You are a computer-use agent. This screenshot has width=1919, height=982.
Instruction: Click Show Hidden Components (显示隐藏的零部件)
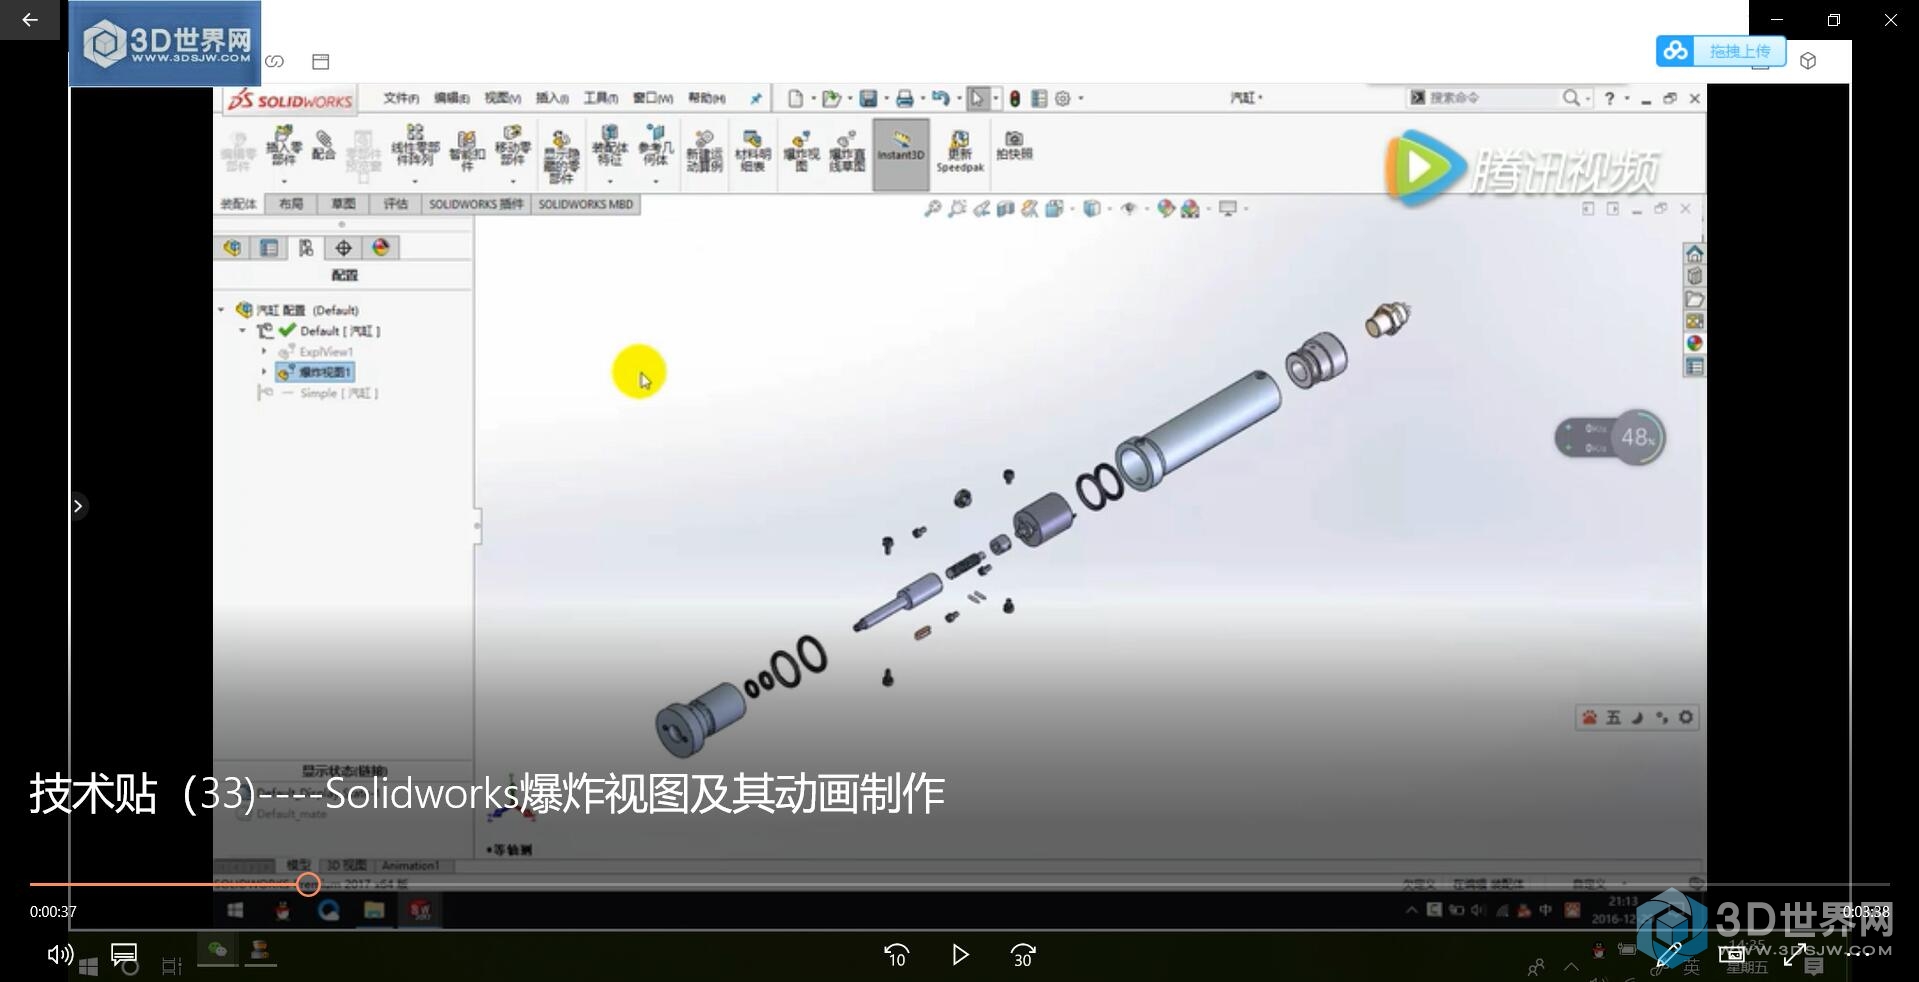click(x=561, y=157)
